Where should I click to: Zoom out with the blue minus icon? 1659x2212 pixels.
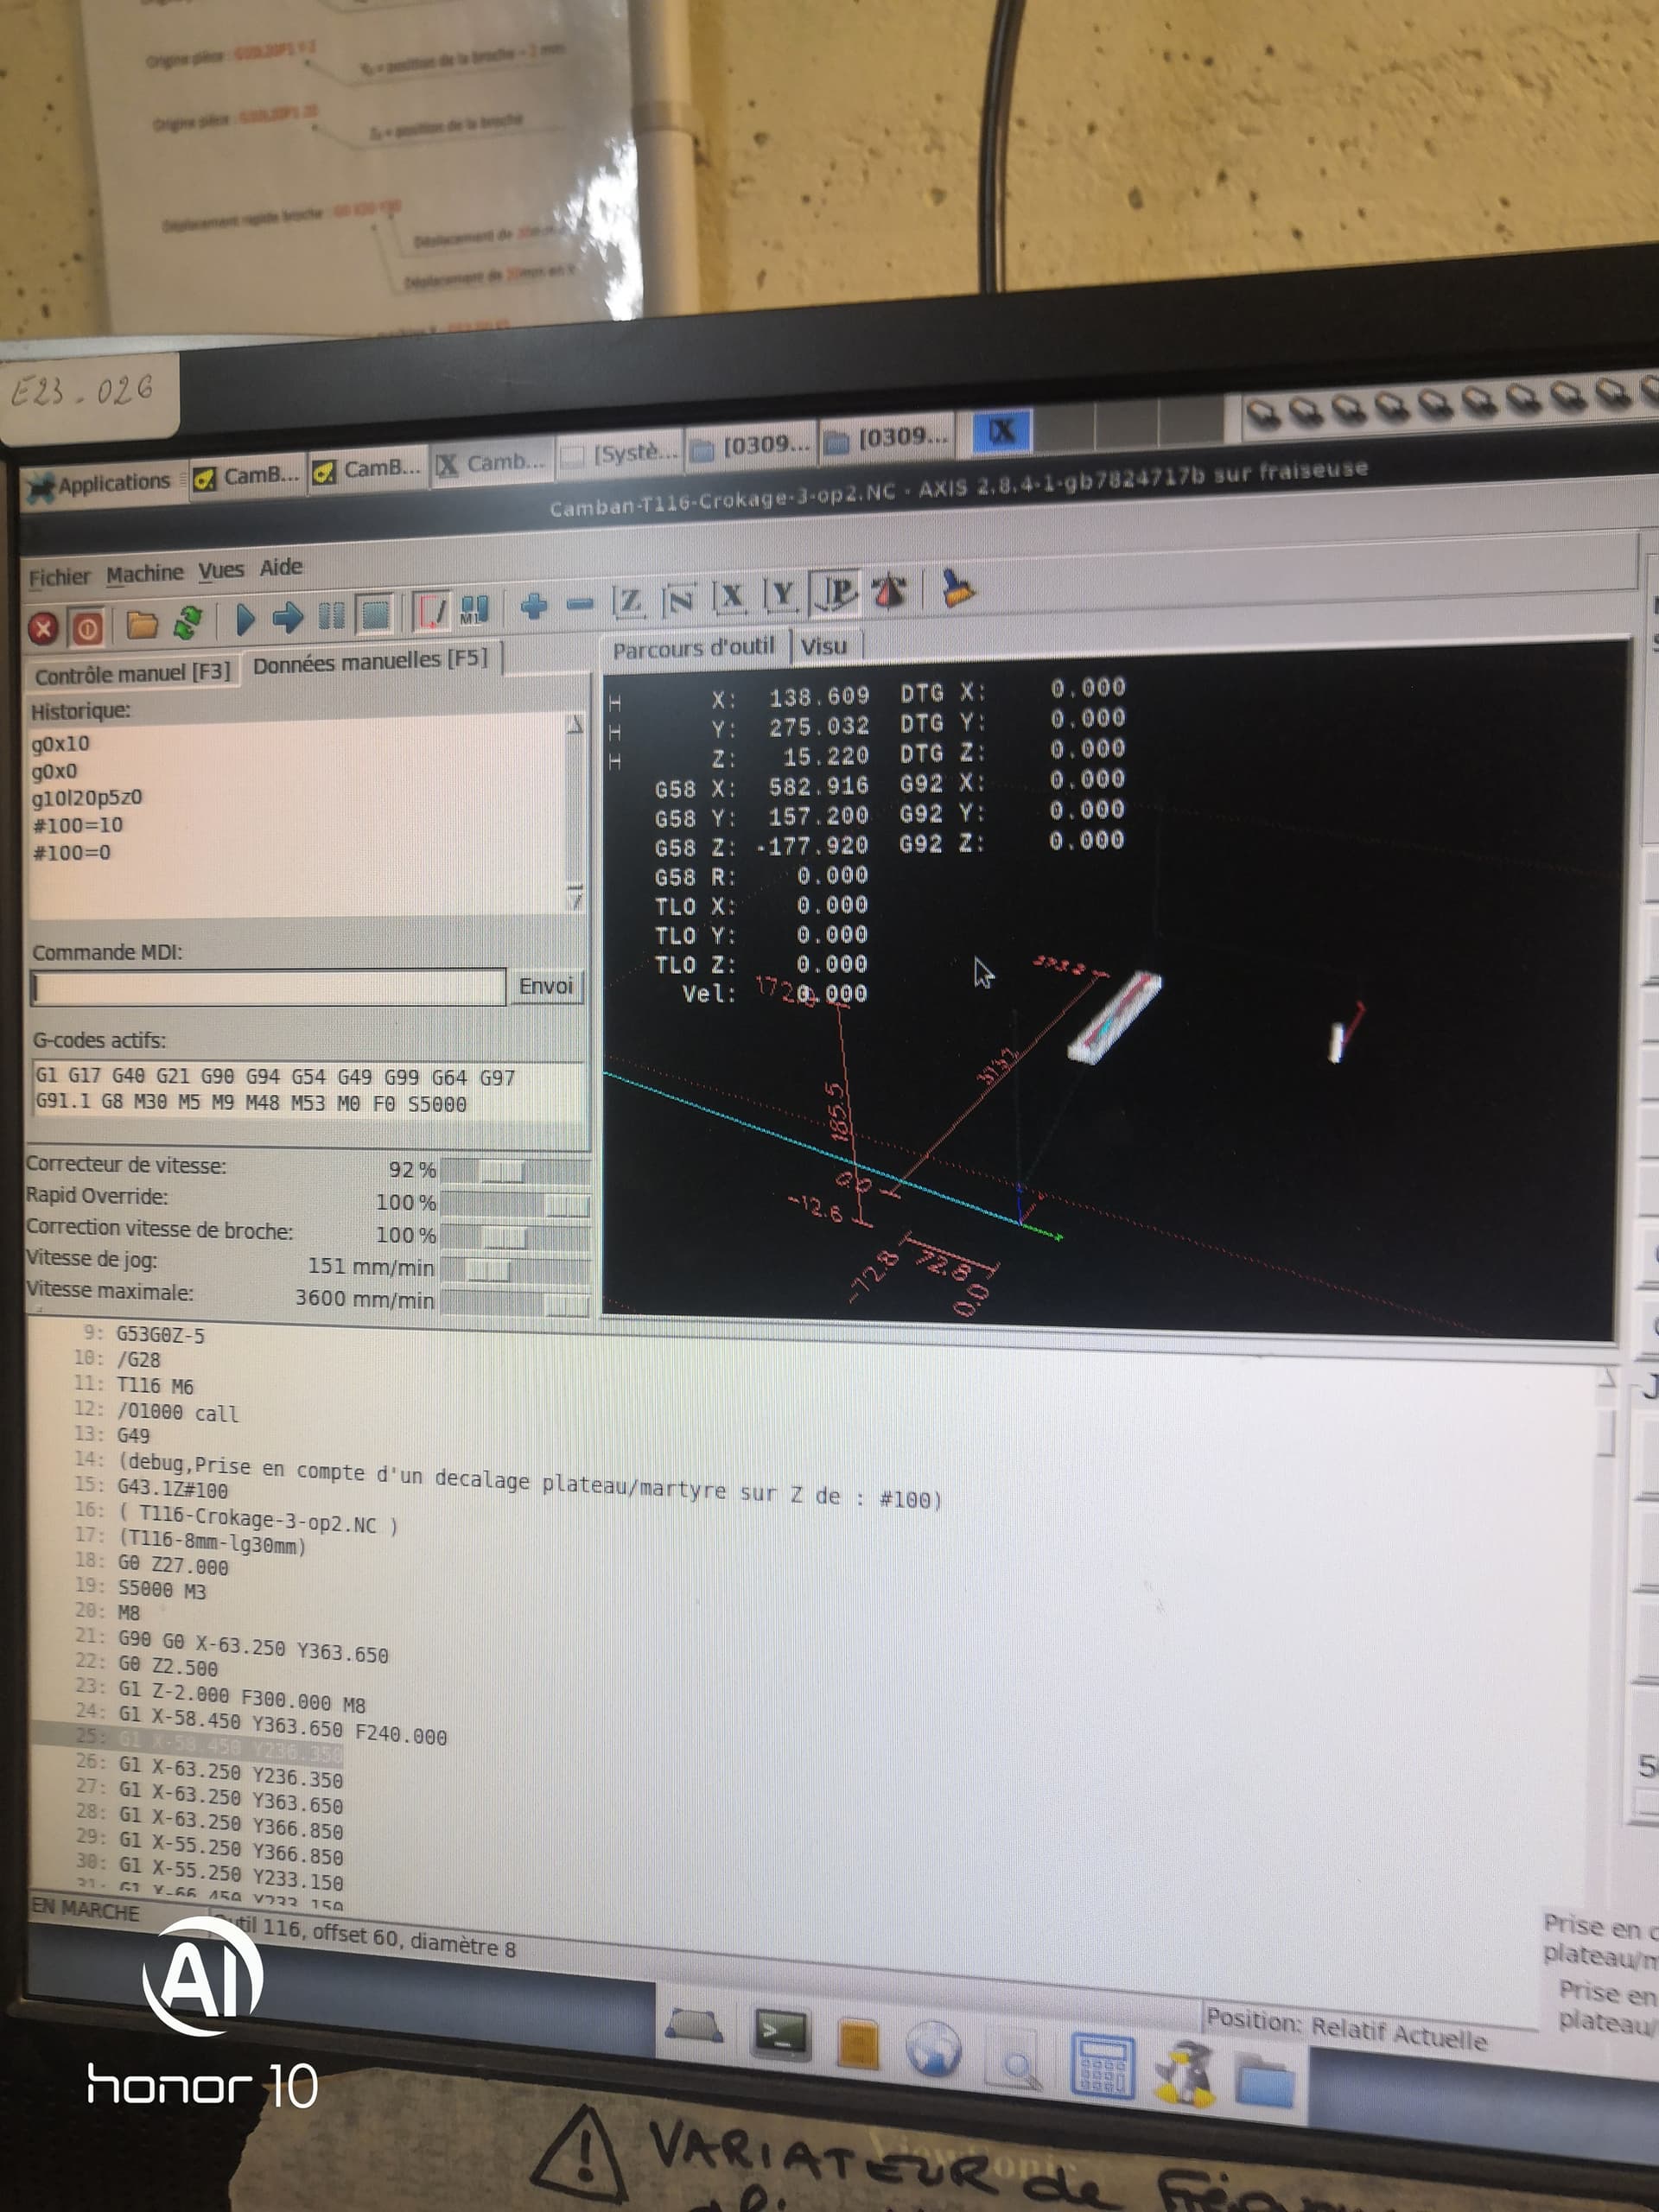(580, 604)
